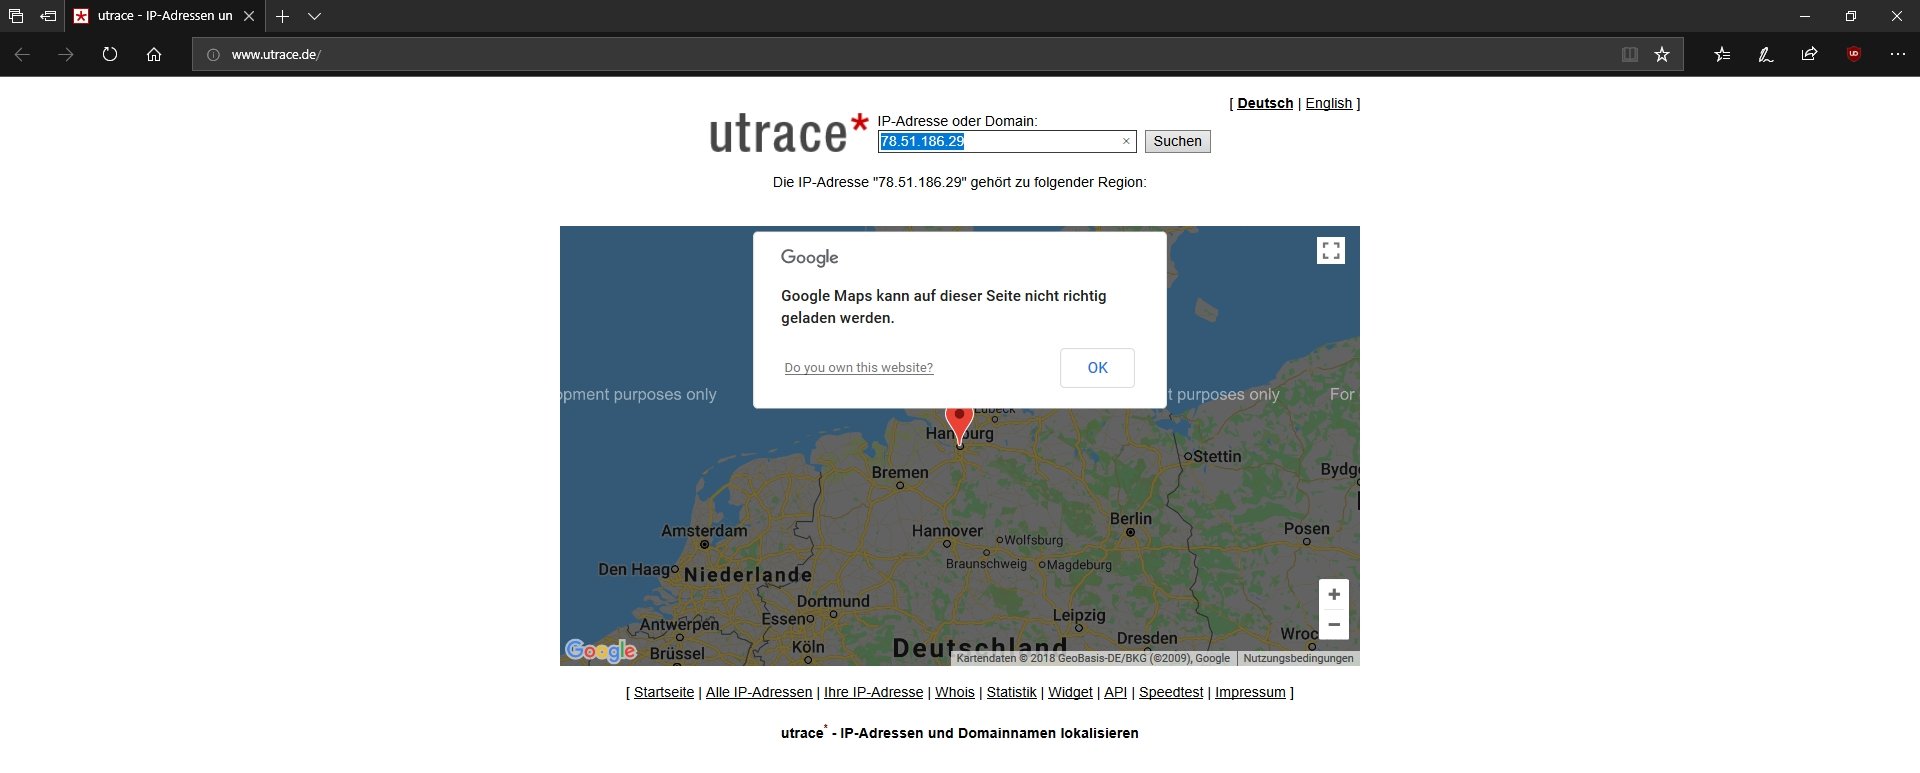
Task: Open the favorites hub
Action: [1722, 55]
